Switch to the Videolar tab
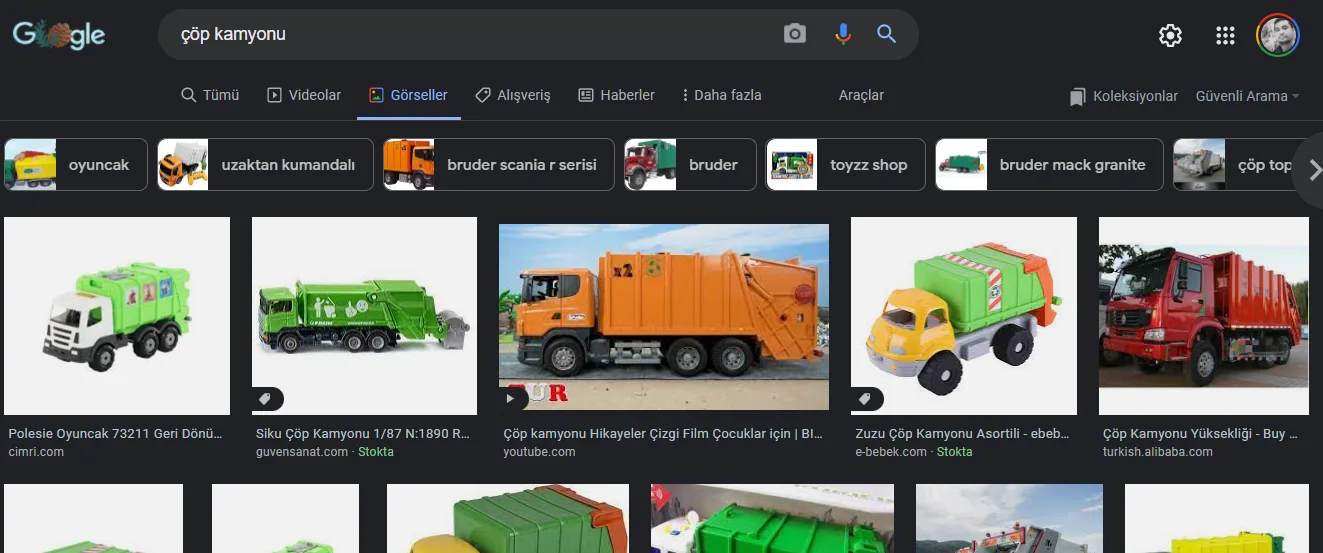Screen dimensions: 1323x553 (x=304, y=95)
